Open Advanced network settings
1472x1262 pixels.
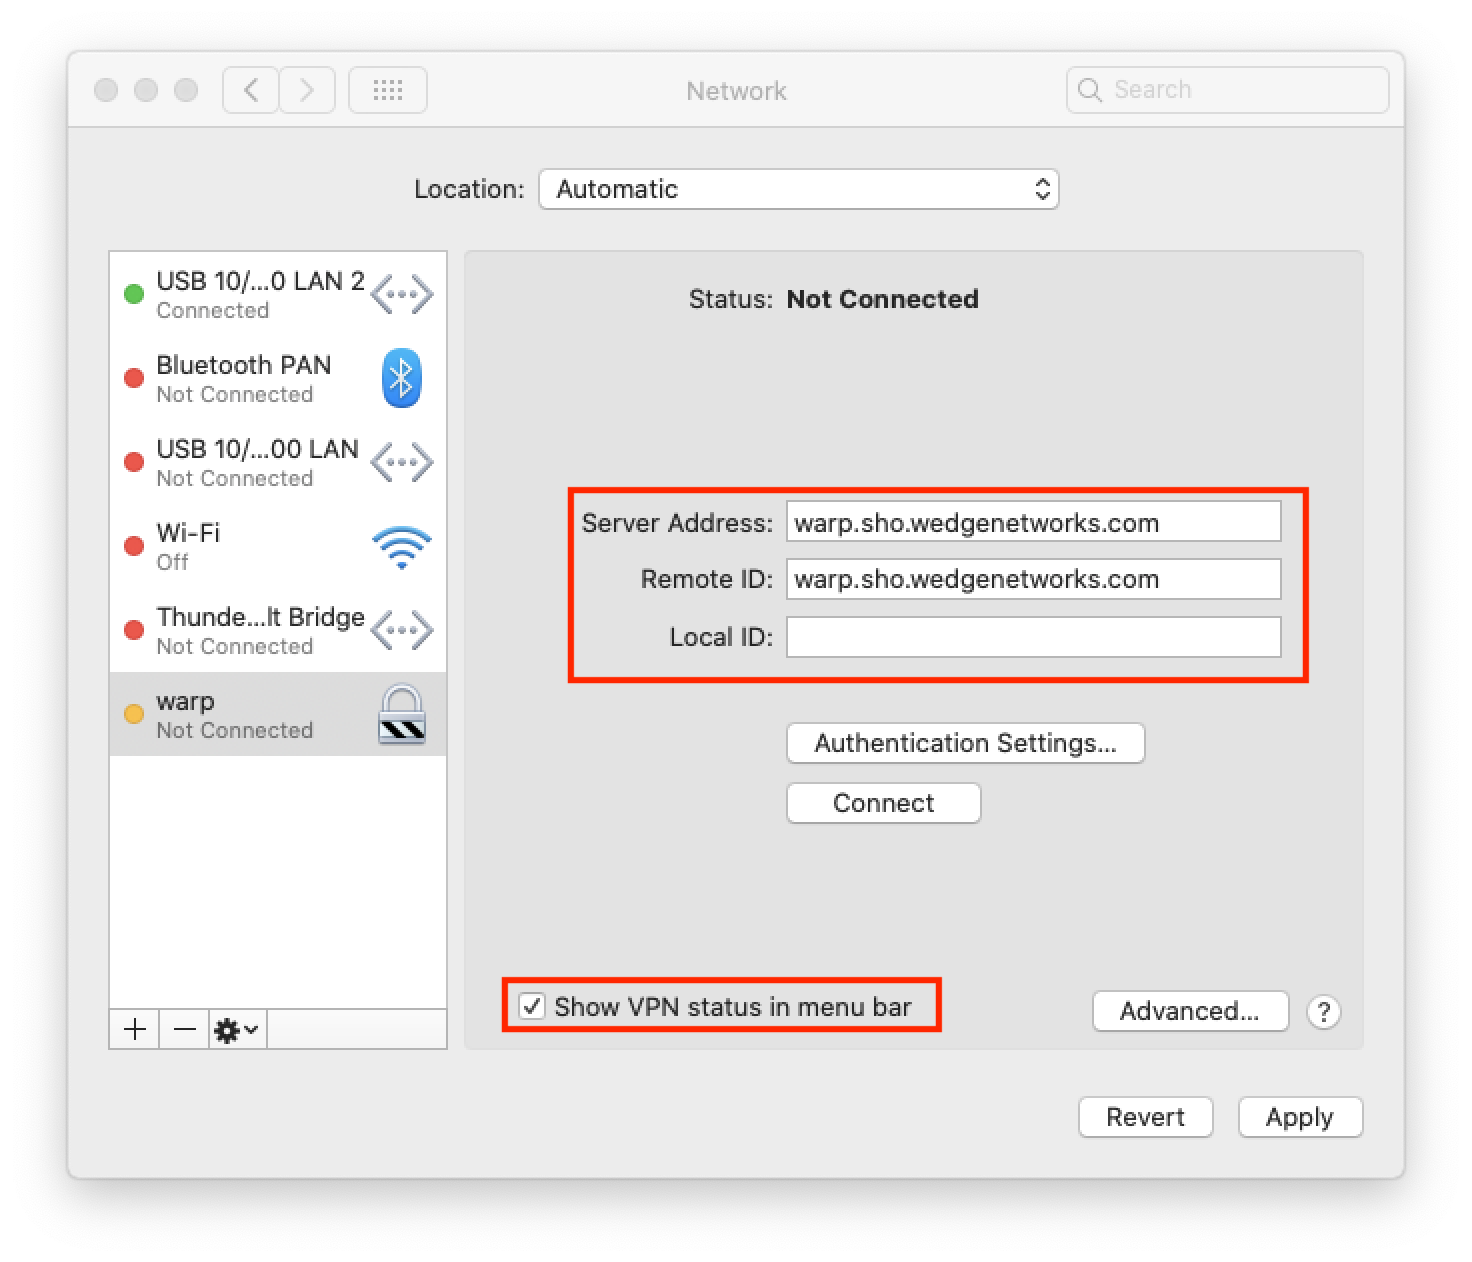pyautogui.click(x=1189, y=1011)
